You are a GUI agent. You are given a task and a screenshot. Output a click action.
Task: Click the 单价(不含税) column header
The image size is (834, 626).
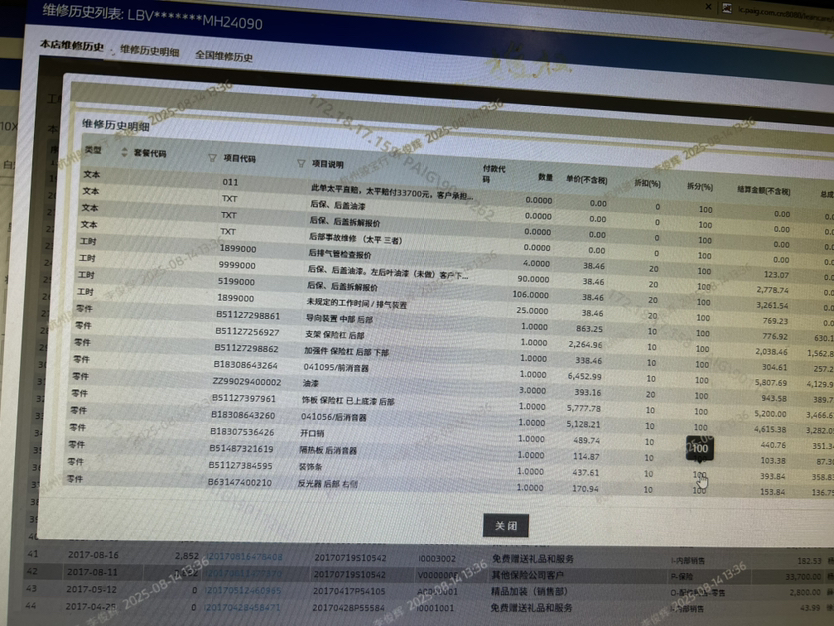tap(586, 180)
